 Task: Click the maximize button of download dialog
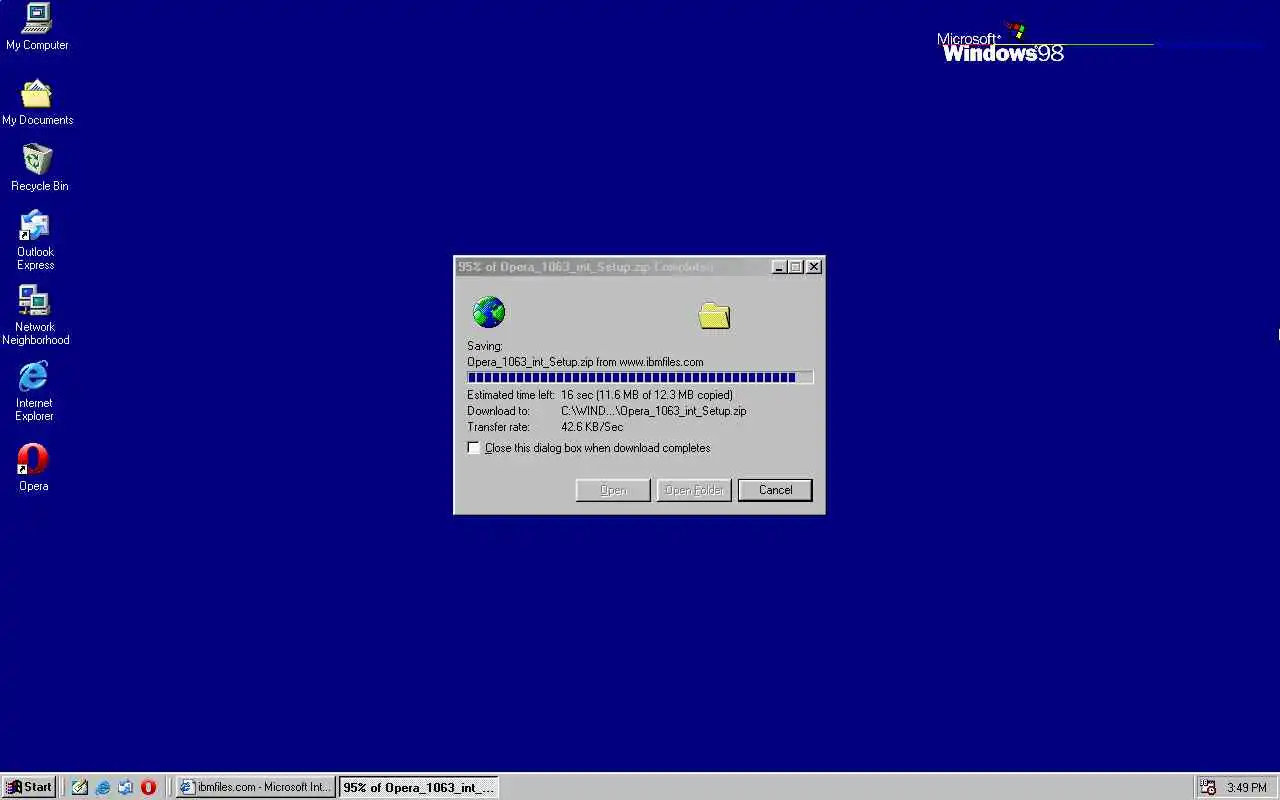coord(796,267)
